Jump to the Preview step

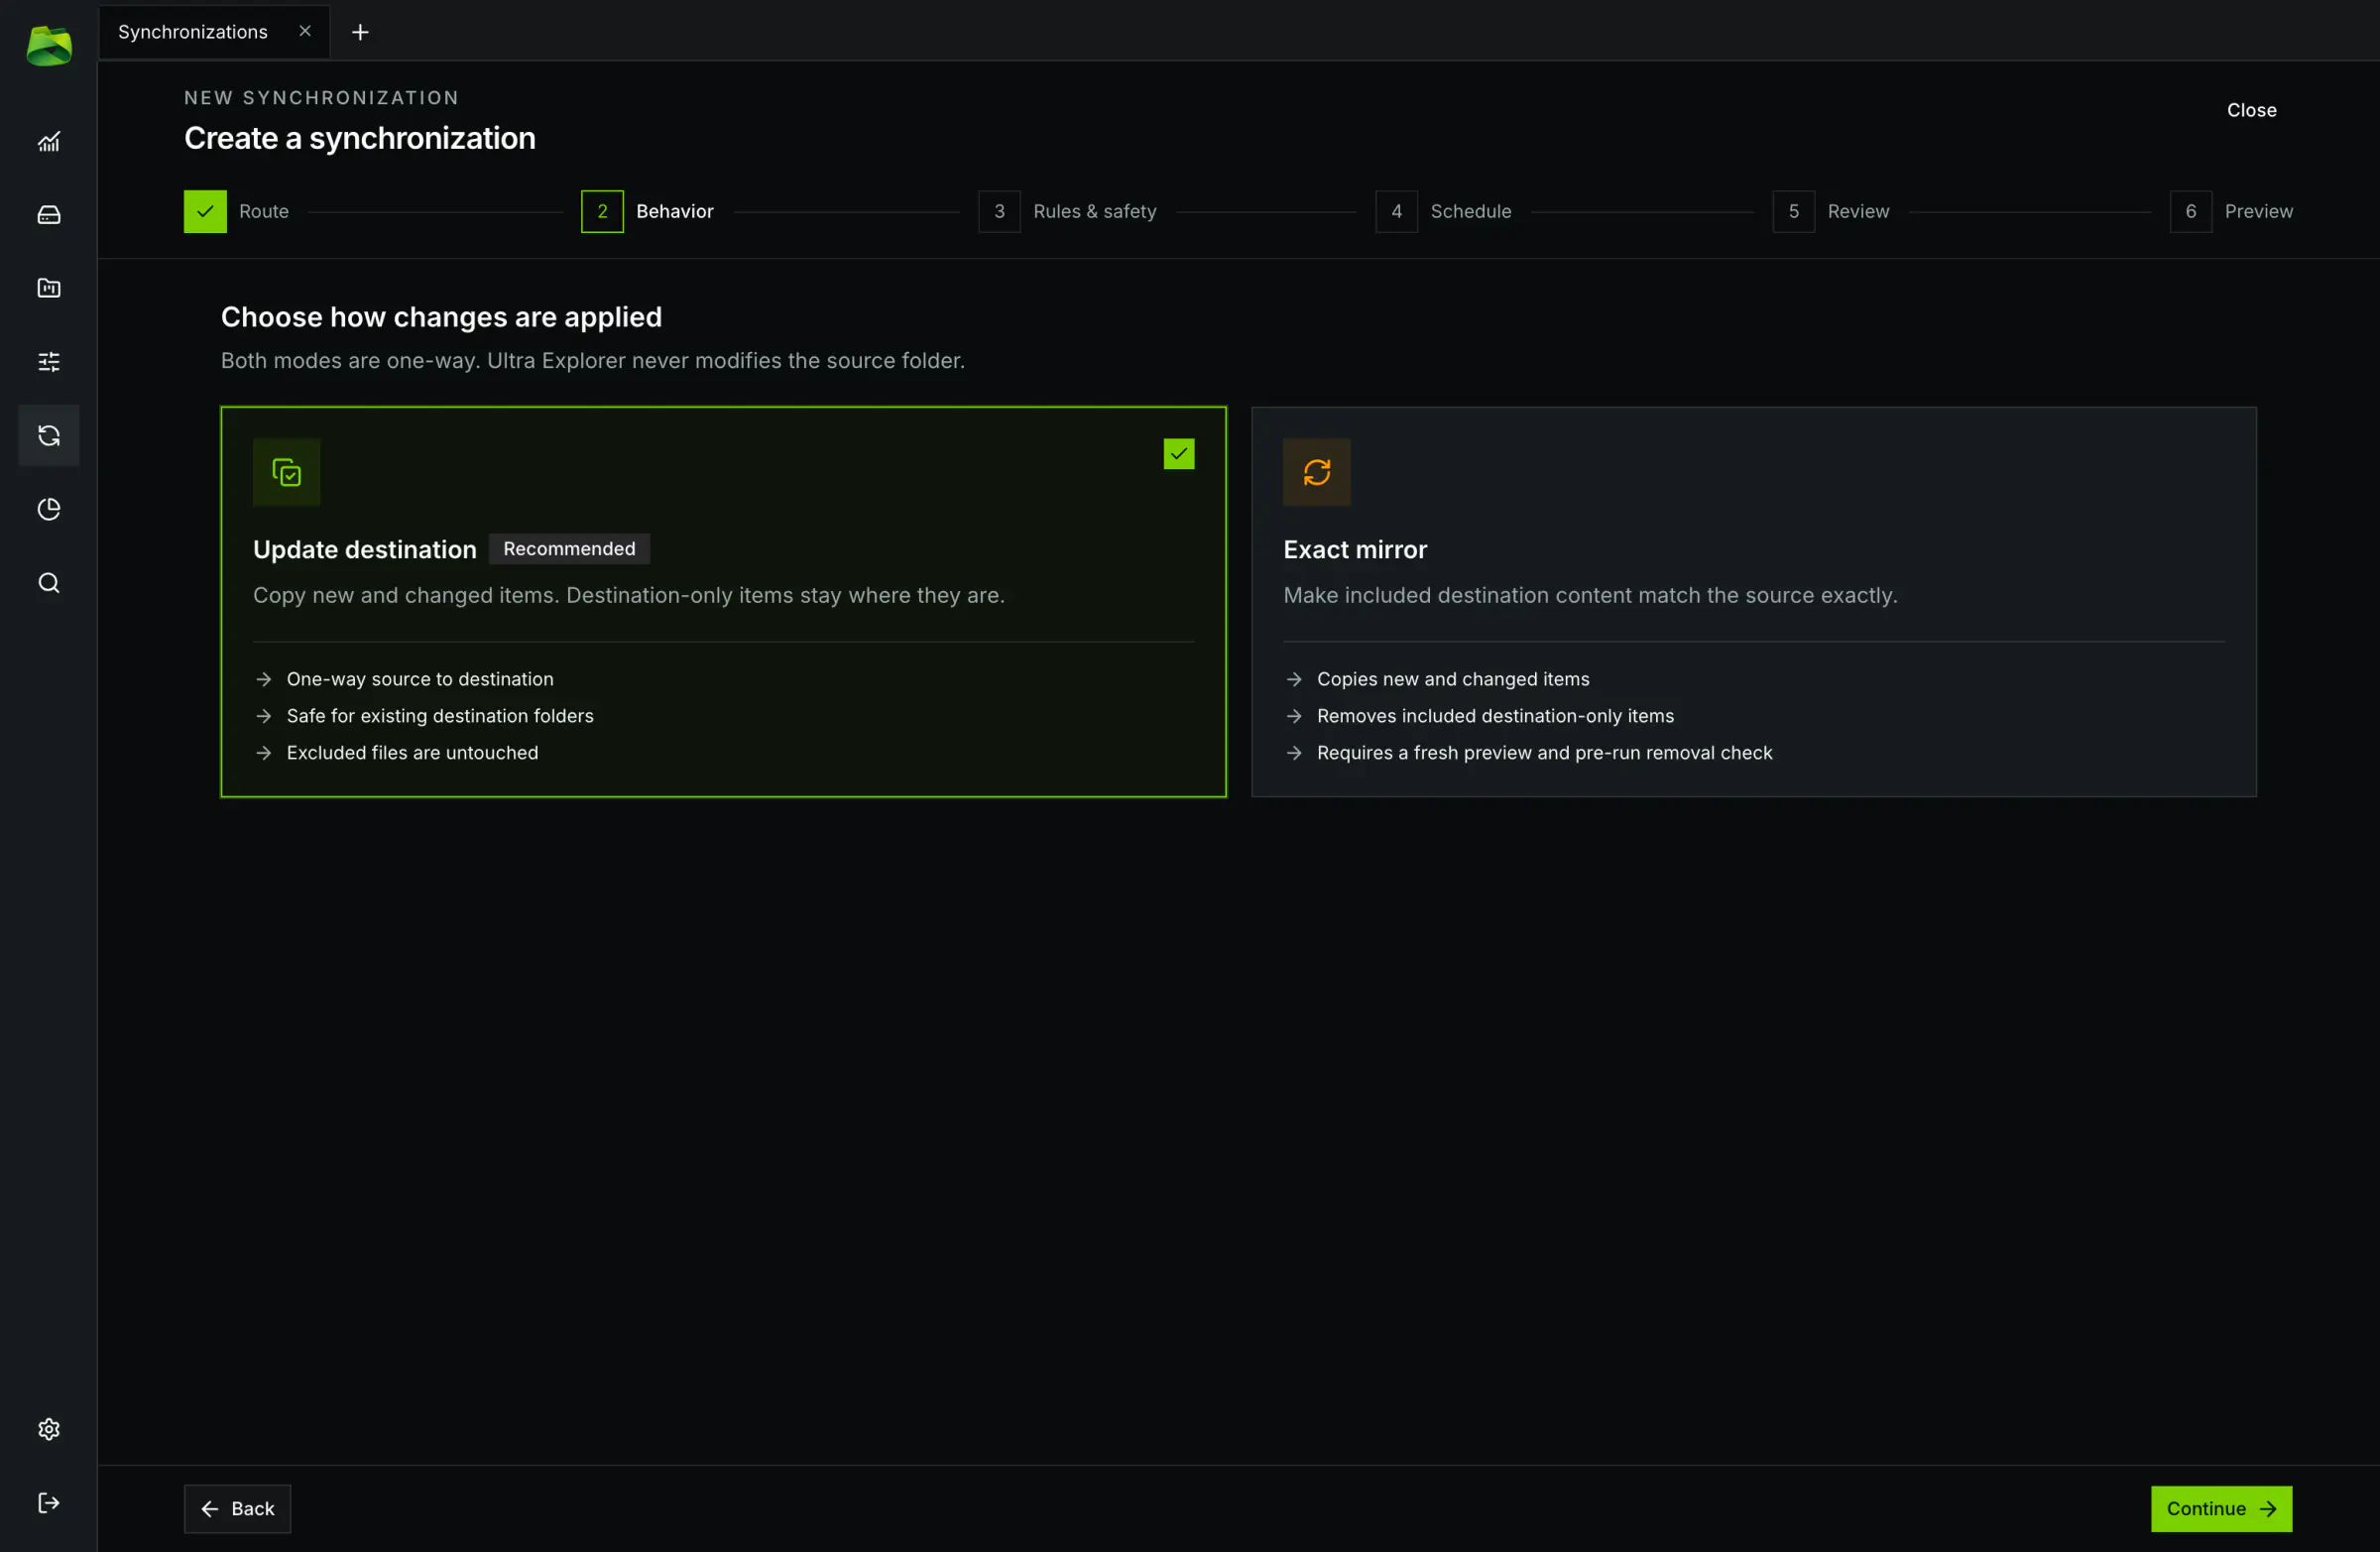point(2231,211)
